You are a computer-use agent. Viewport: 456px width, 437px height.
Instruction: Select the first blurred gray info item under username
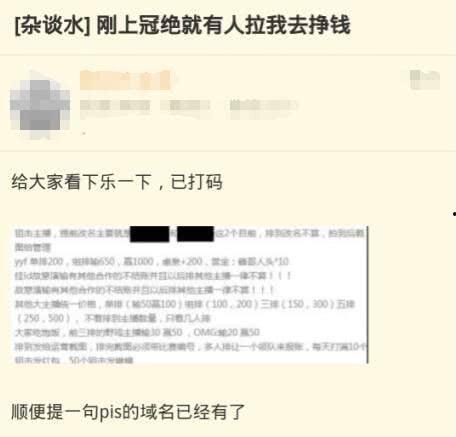tap(115, 106)
